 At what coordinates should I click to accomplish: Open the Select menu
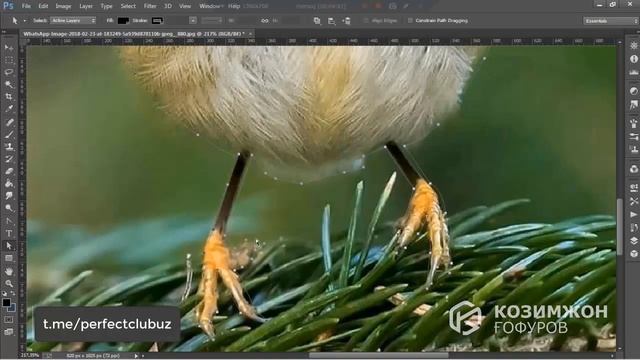point(128,6)
